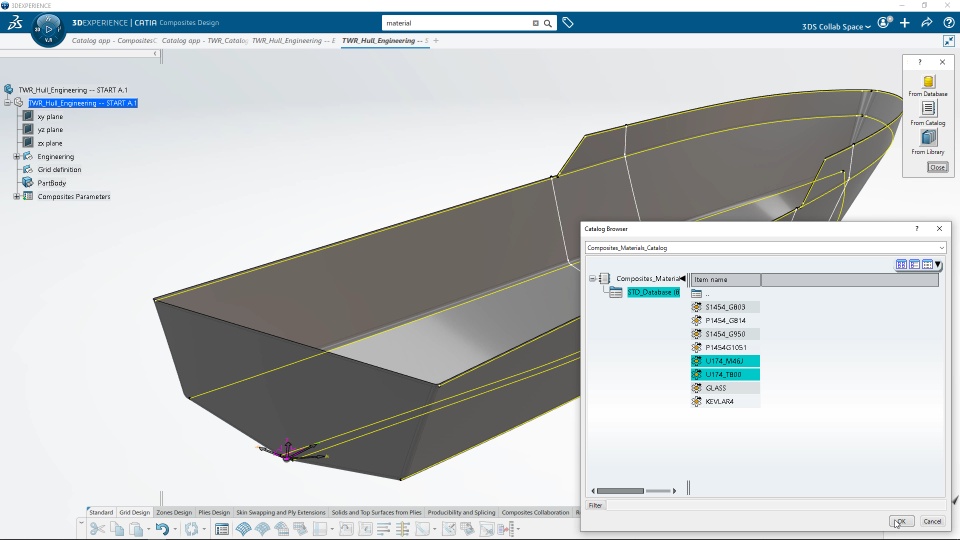Switch to Grid Design tab

[x=134, y=512]
